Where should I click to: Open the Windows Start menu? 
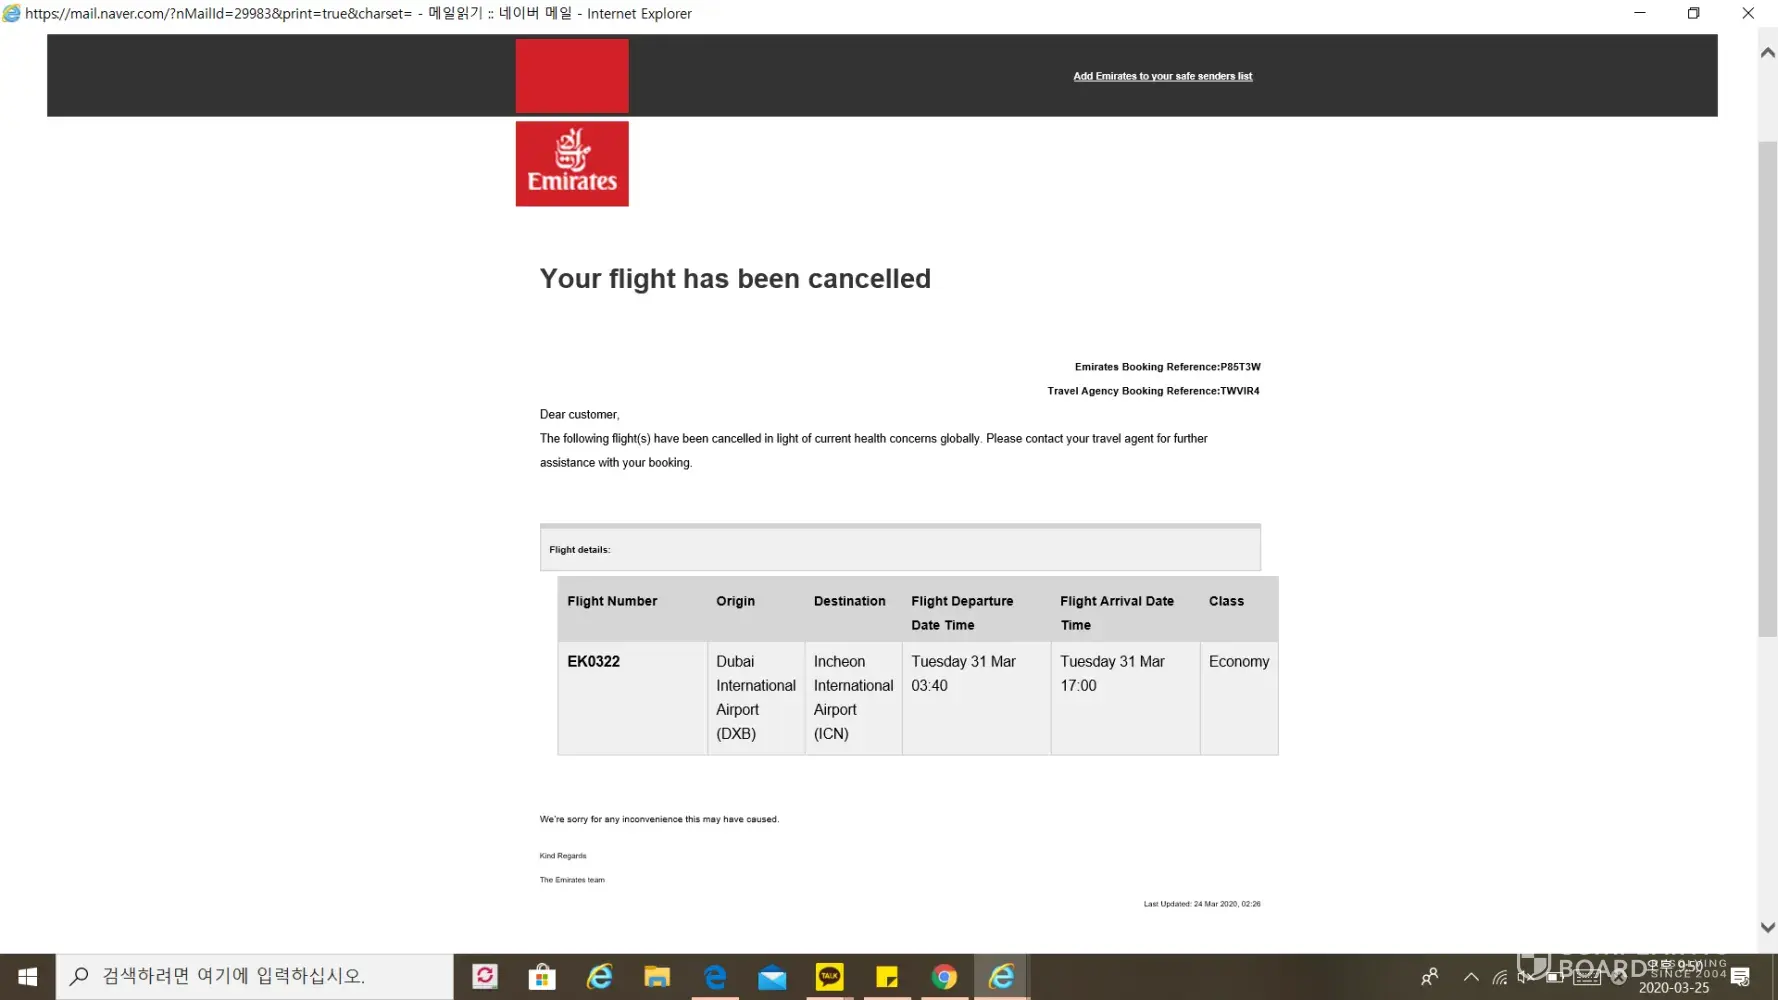[27, 976]
